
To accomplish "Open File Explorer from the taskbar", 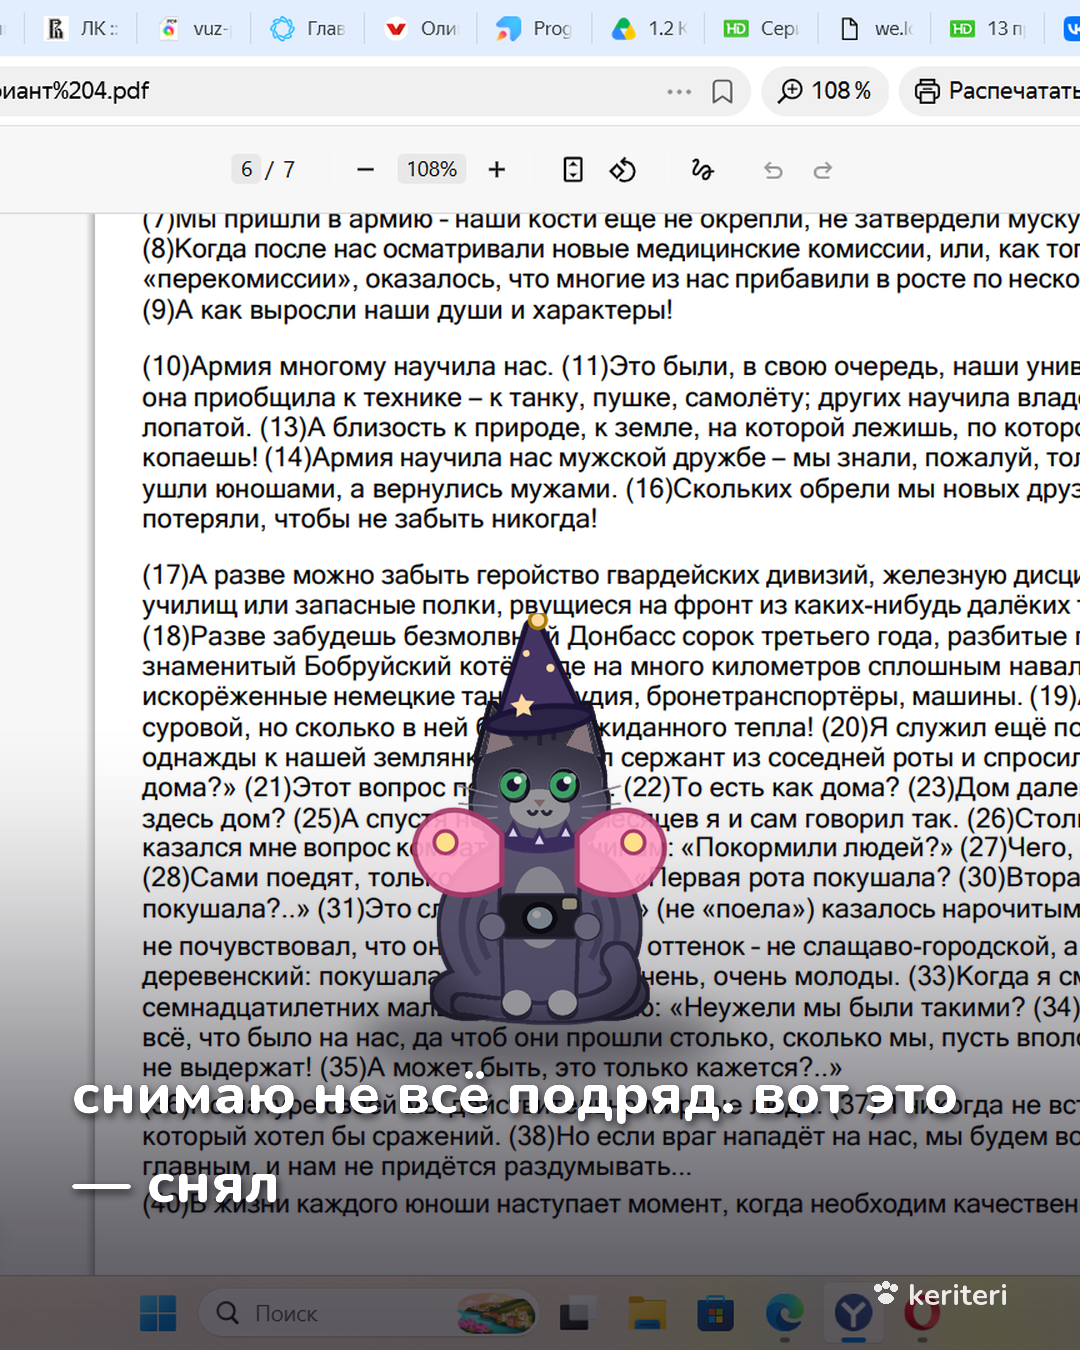I will (647, 1313).
